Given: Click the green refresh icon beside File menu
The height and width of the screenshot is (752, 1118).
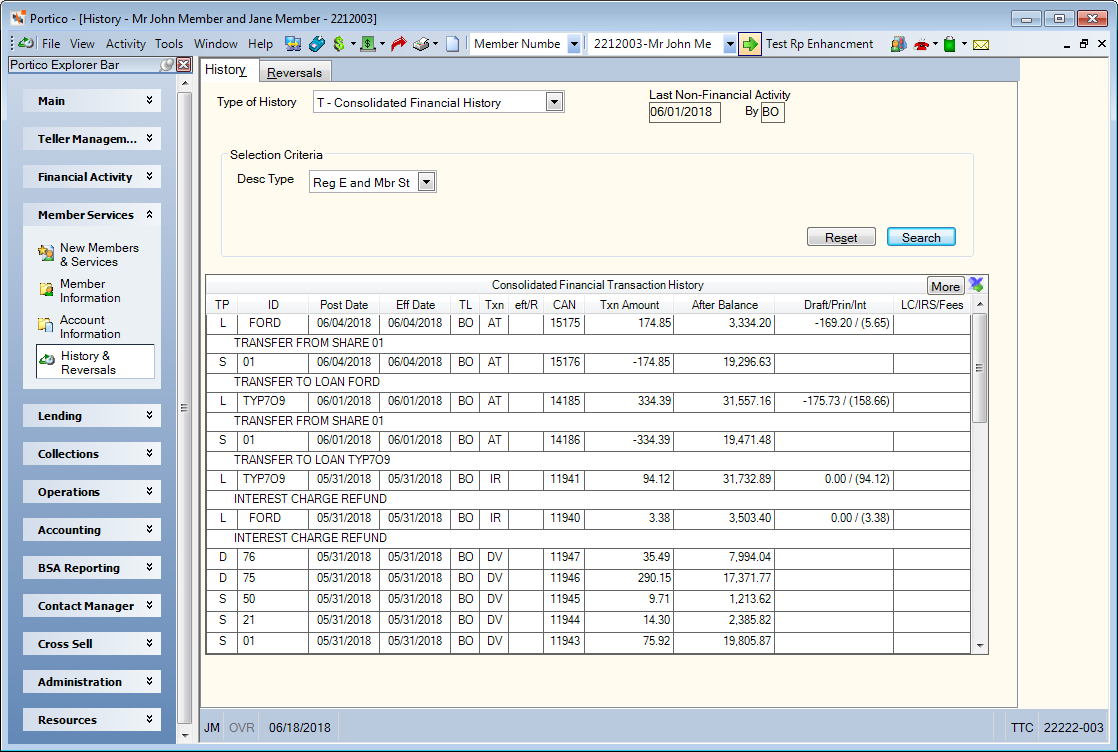Looking at the screenshot, I should point(26,43).
